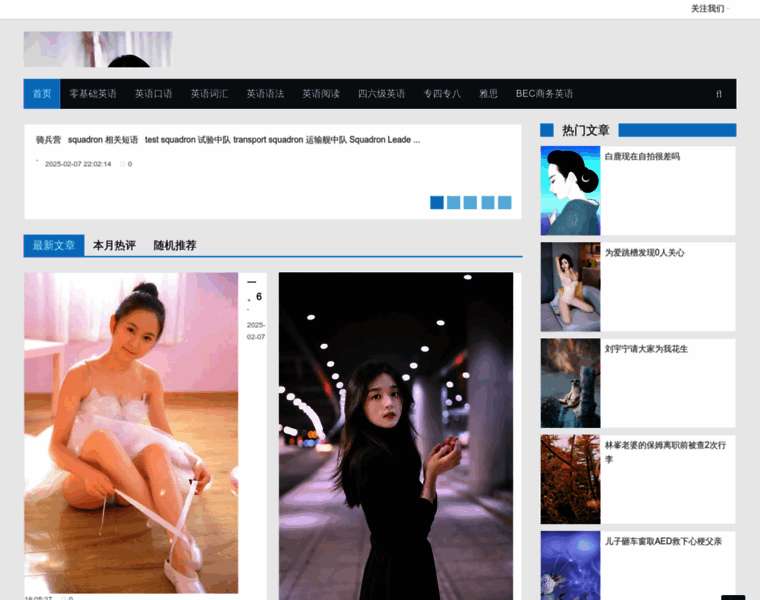The image size is (760, 600).
Task: Open the 英语口语 menu item
Action: click(154, 94)
